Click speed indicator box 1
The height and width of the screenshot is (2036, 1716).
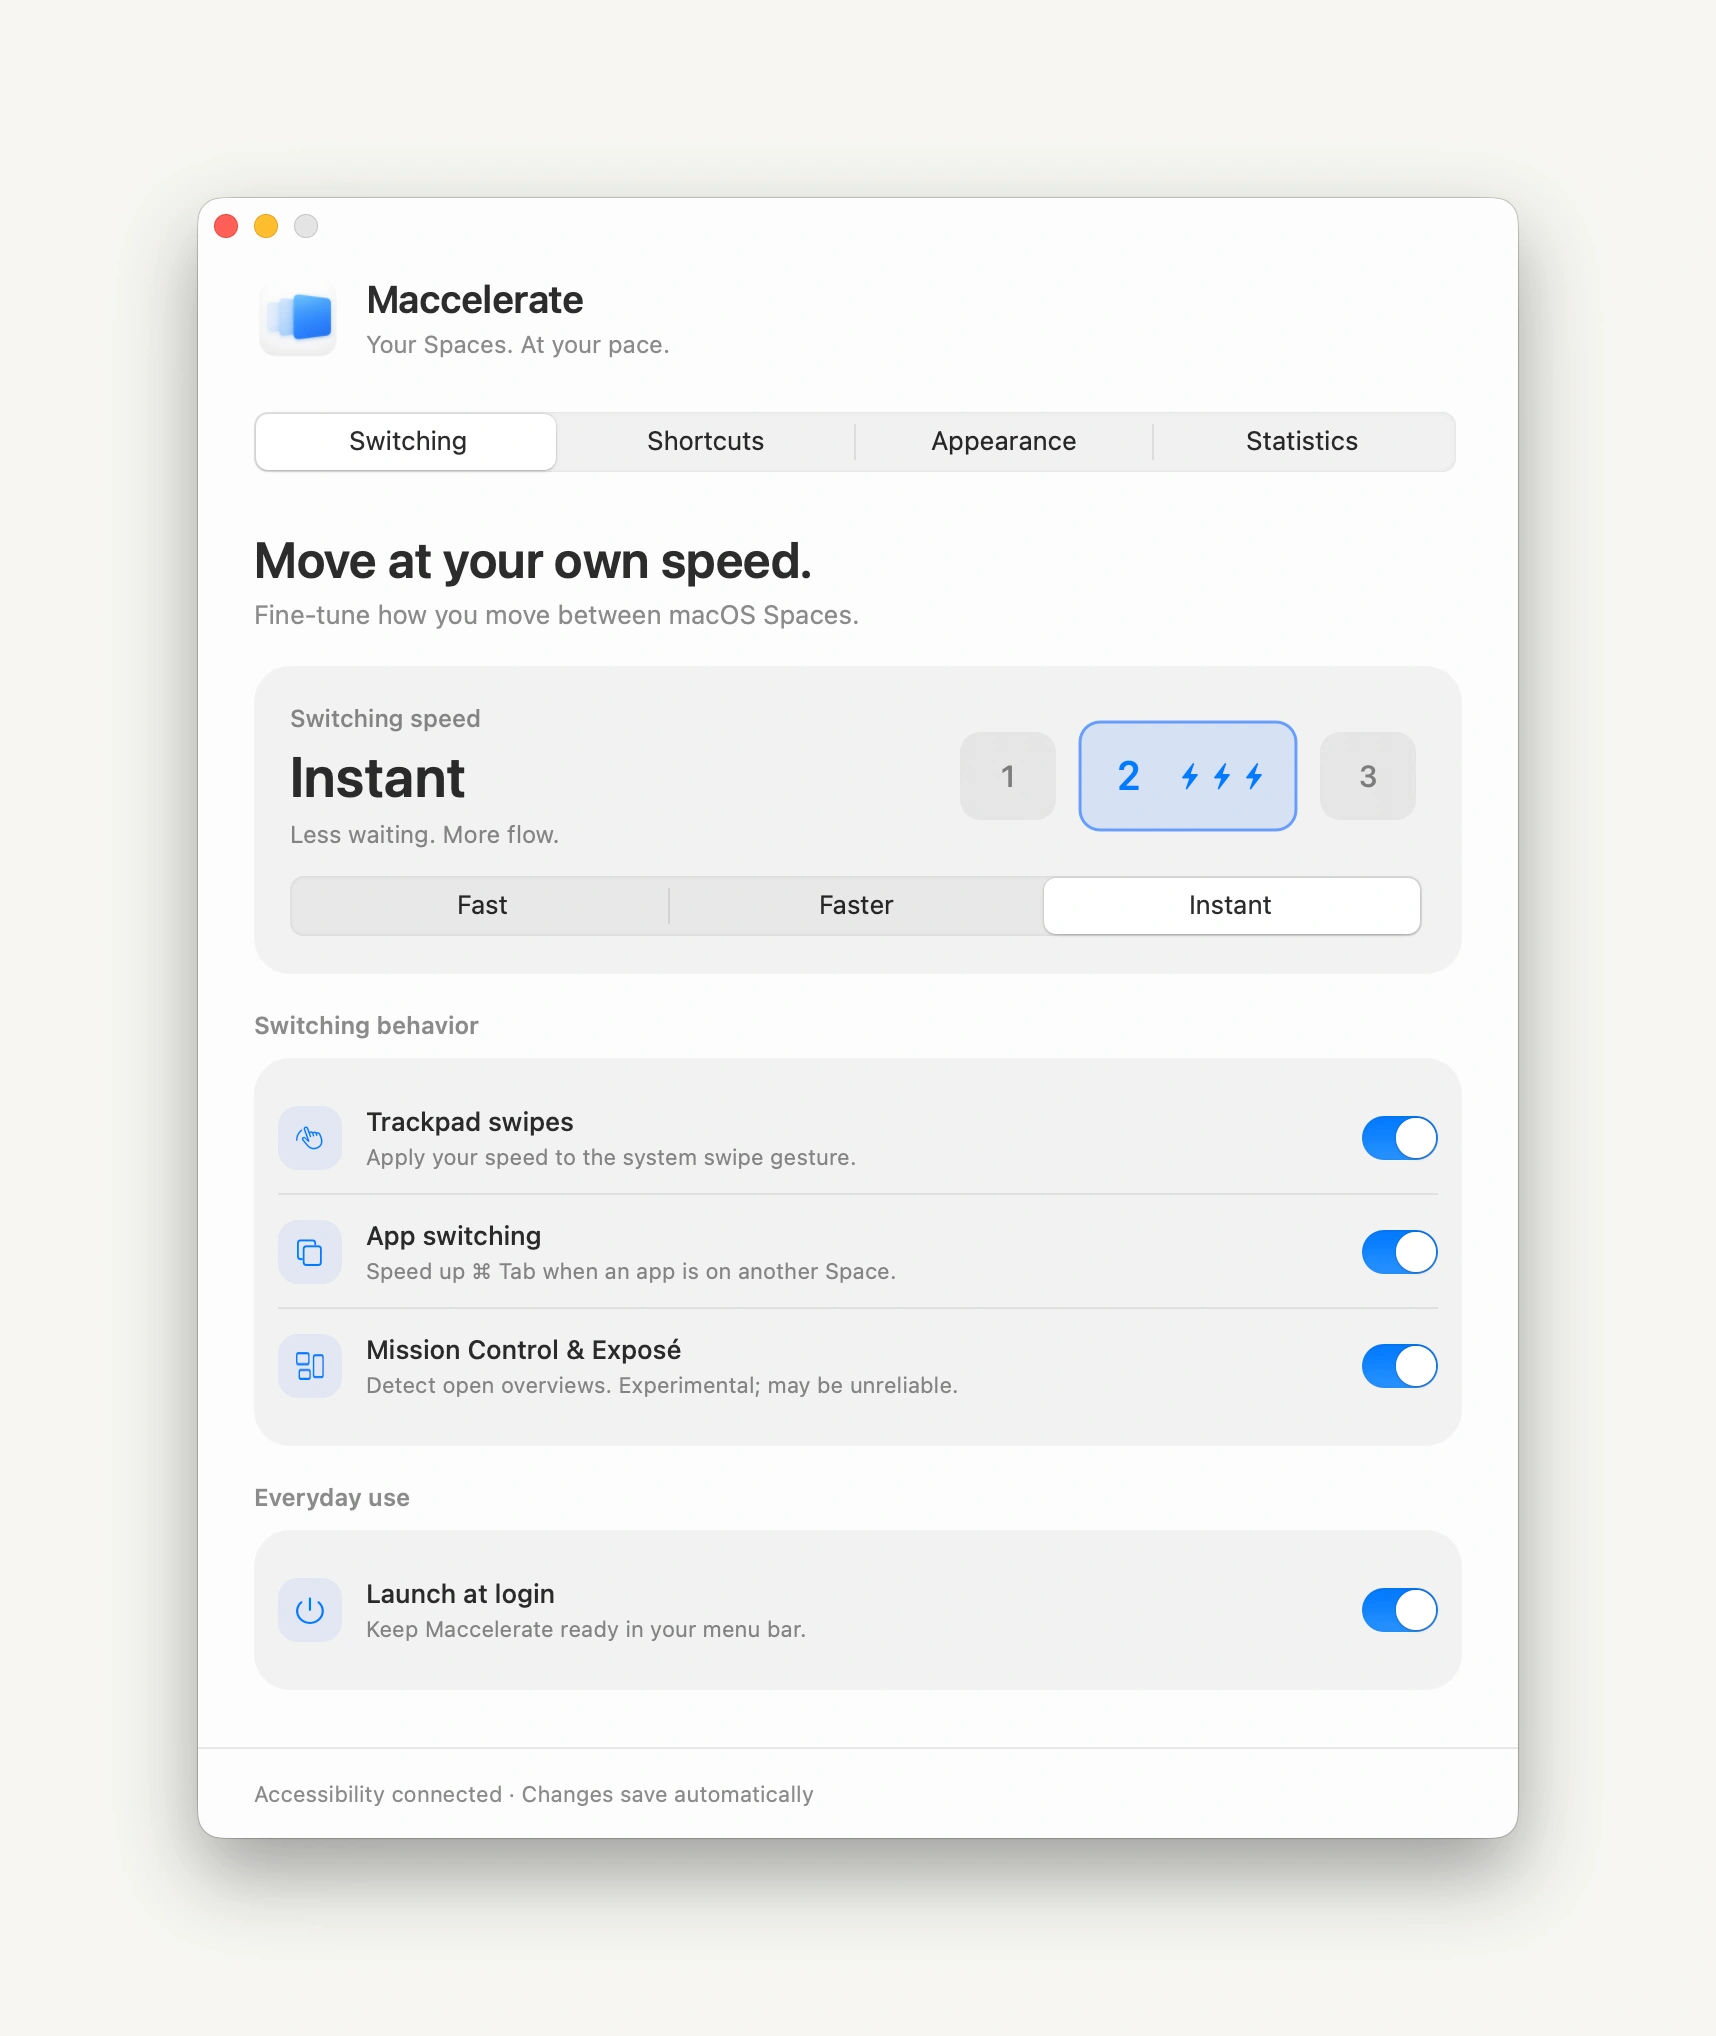1007,776
